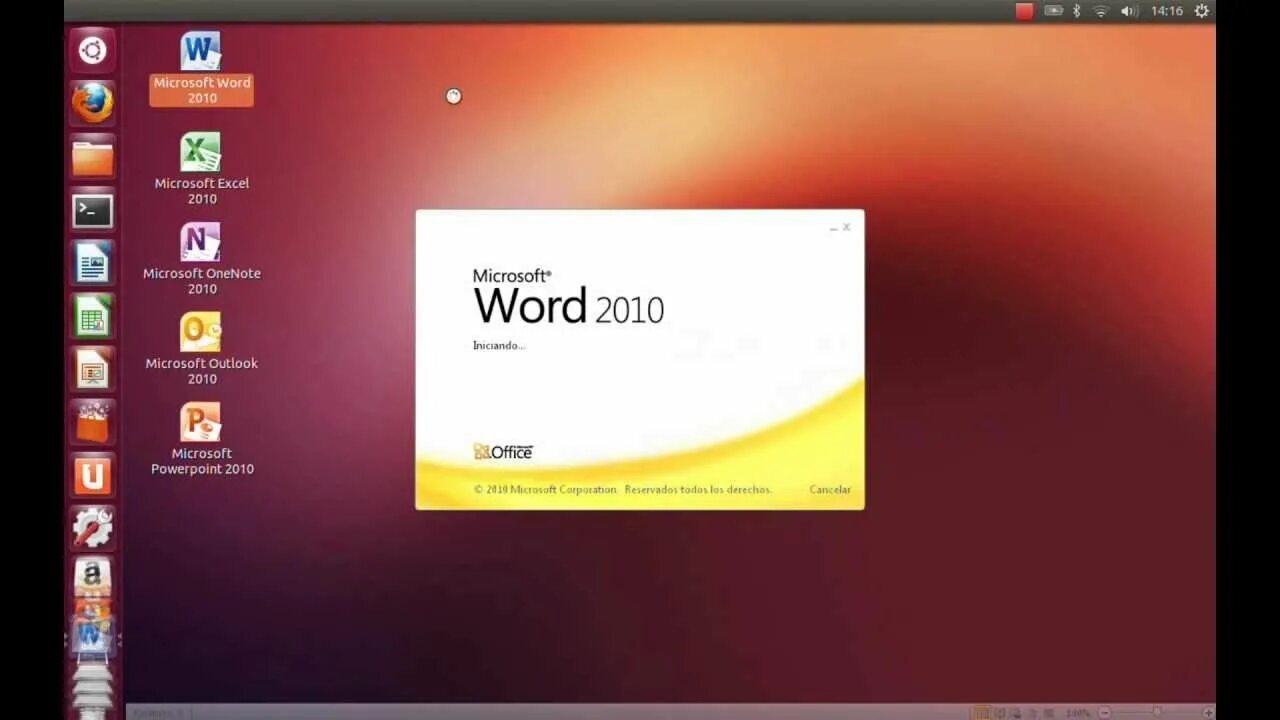
Task: Select the Microsoft Word 2010 desktop icon
Action: pos(201,68)
